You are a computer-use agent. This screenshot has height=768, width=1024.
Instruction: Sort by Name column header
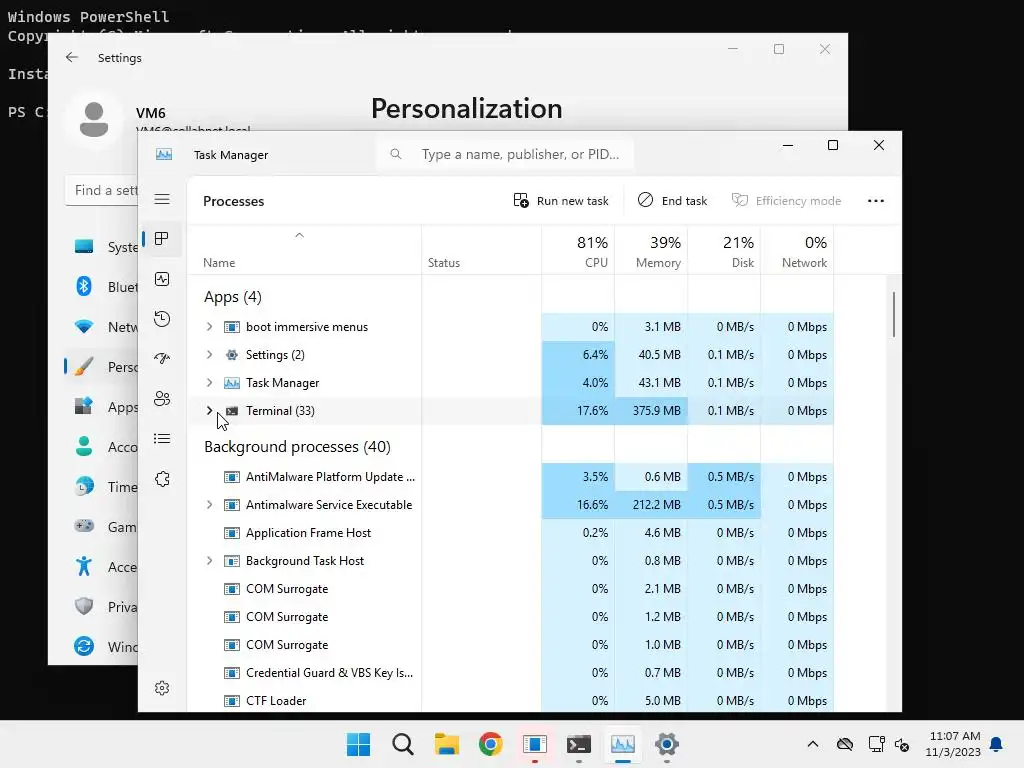point(304,251)
